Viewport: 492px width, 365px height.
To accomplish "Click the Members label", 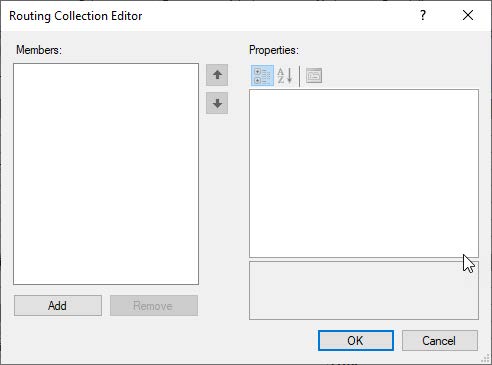I will coord(39,50).
